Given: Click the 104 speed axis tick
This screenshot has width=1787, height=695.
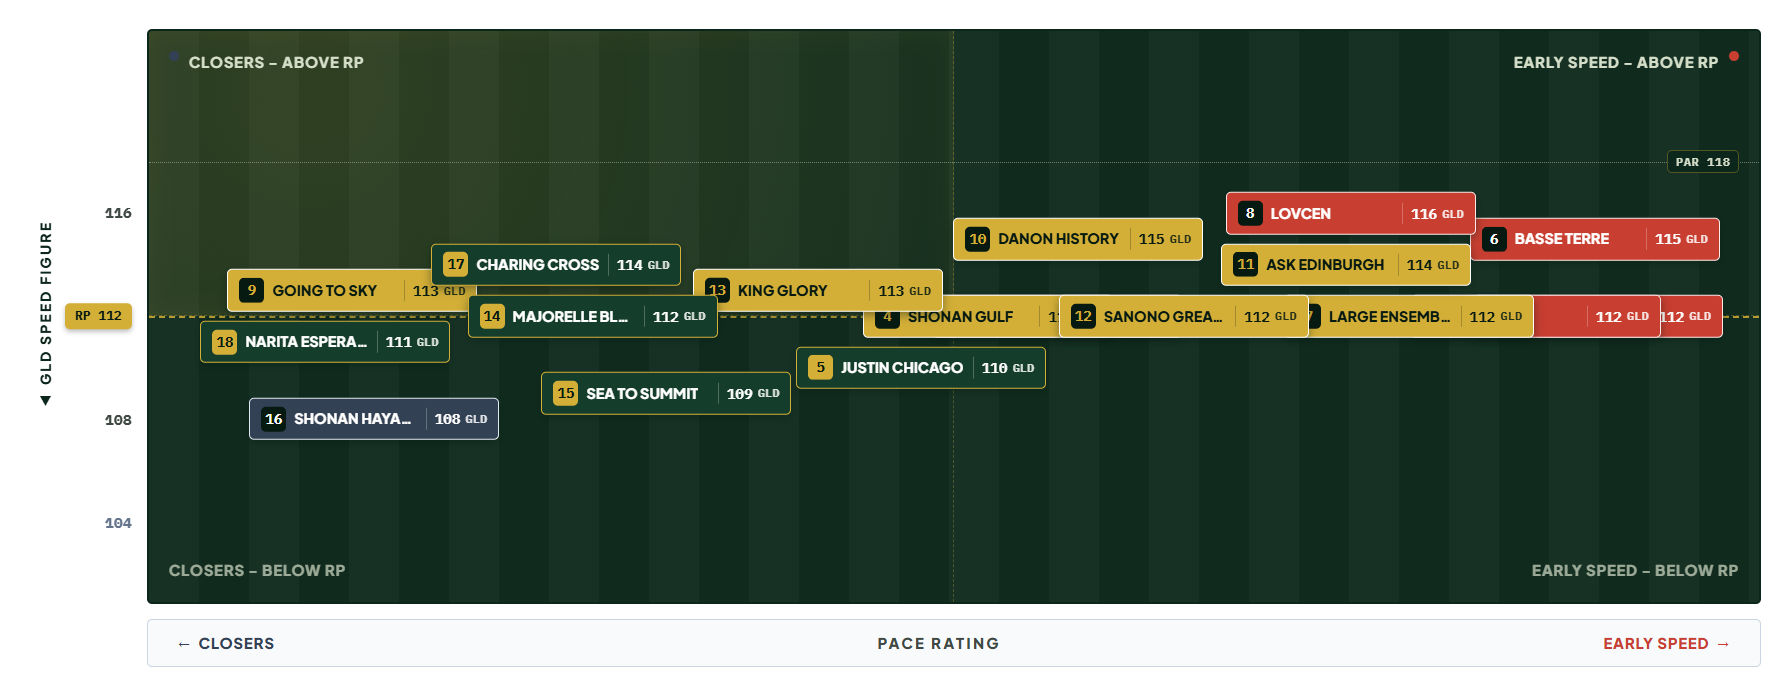Looking at the screenshot, I should point(118,523).
